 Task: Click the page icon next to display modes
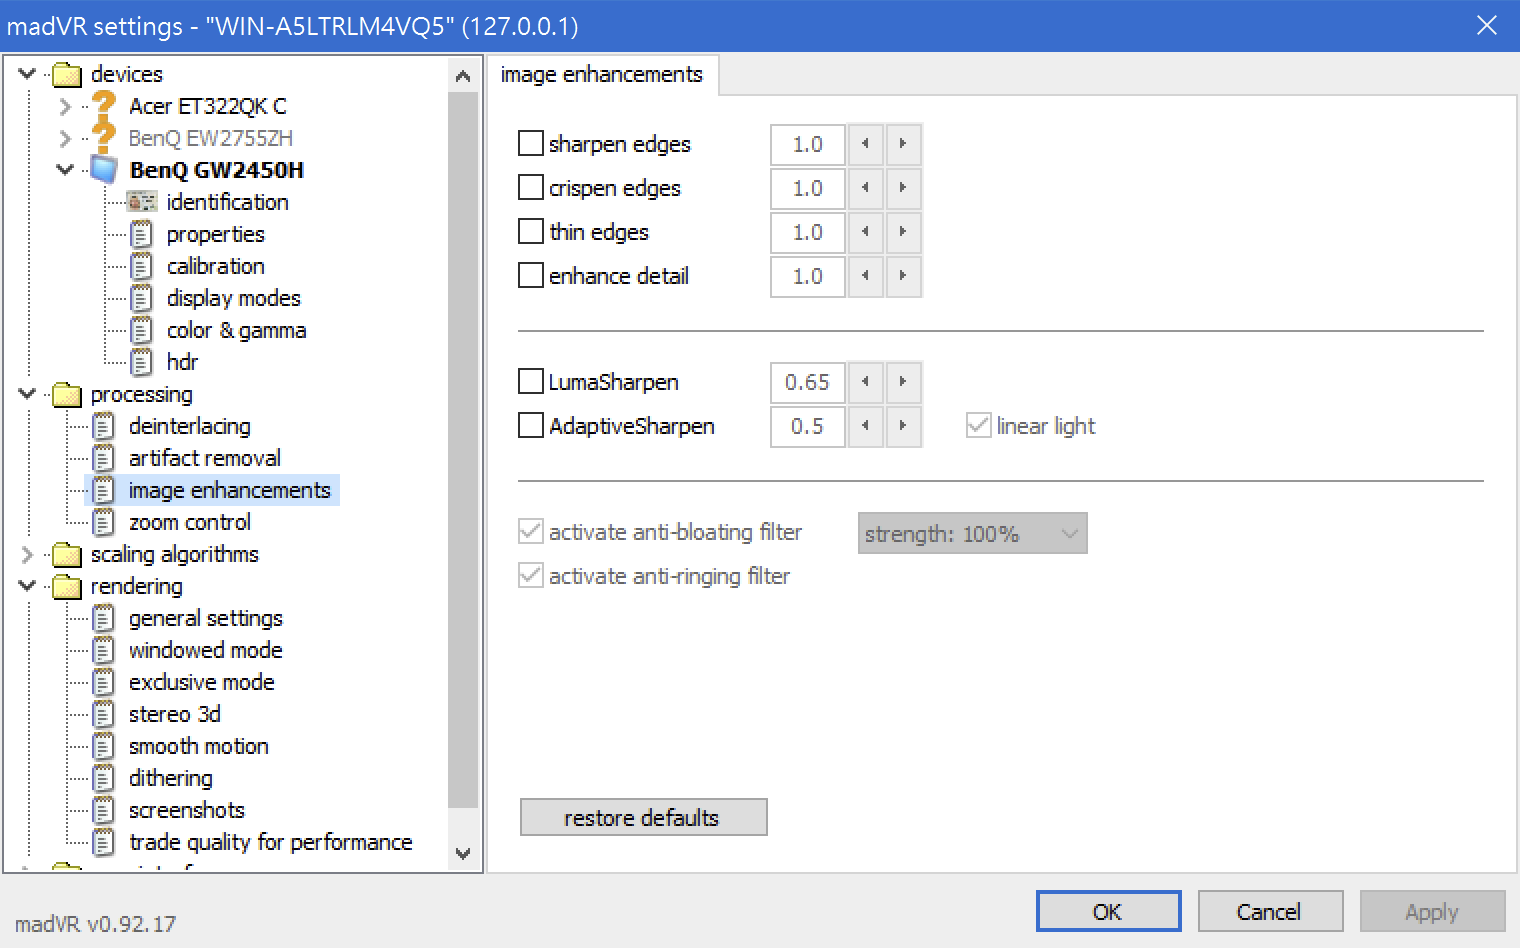pos(142,298)
